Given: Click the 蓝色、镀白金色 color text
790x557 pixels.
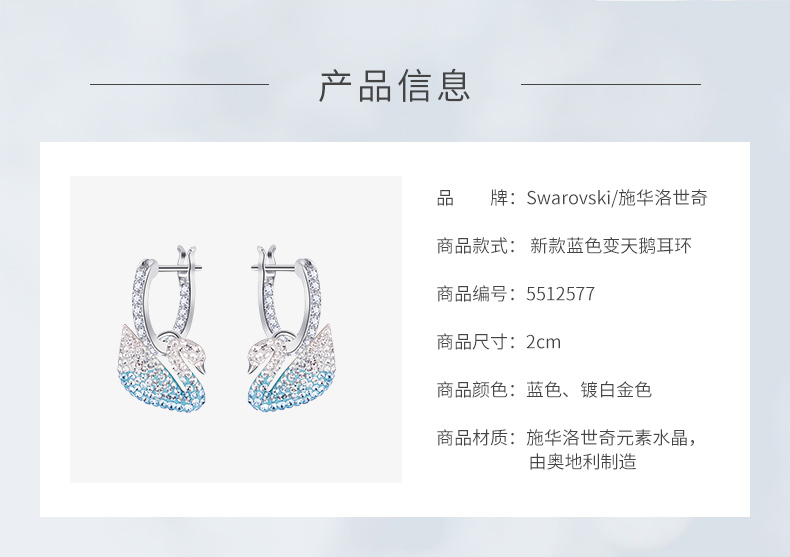Looking at the screenshot, I should tap(589, 390).
